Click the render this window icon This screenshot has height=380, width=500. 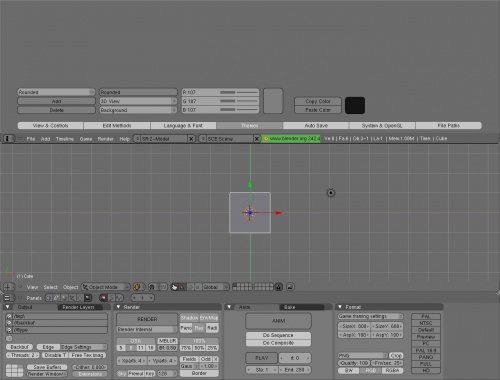click(290, 287)
